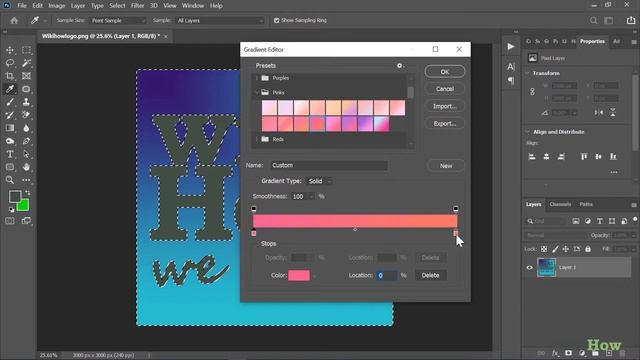Select the Frame tool
The height and width of the screenshot is (360, 640).
(26, 76)
